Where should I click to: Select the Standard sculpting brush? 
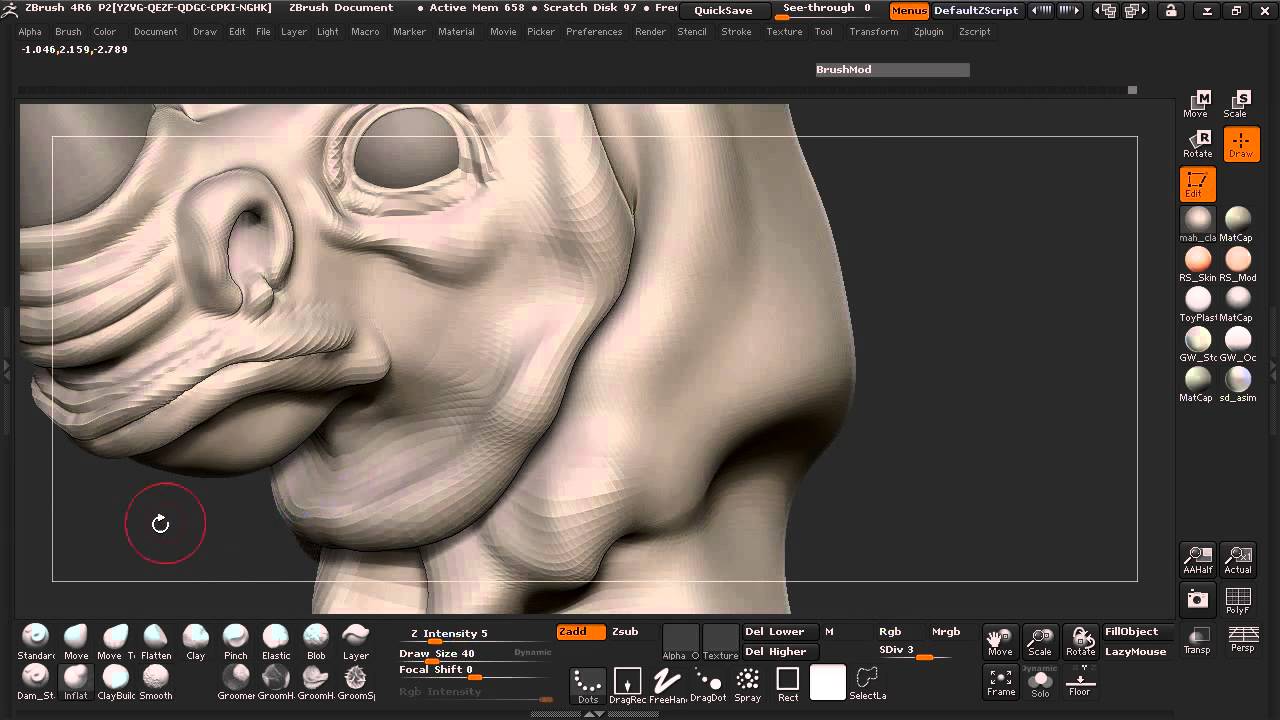[x=36, y=642]
